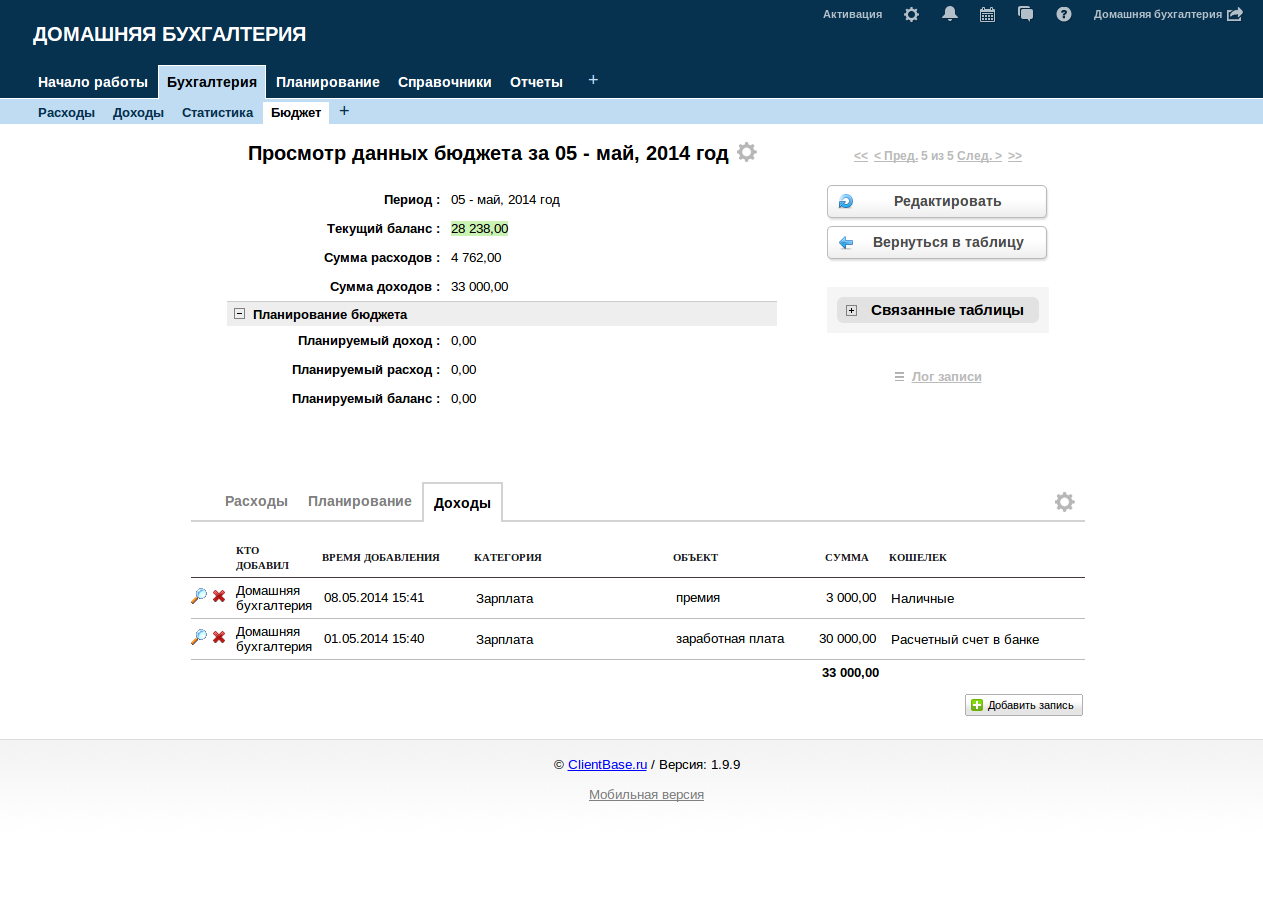The image size is (1263, 915).
Task: Click the notifications bell icon
Action: point(950,14)
